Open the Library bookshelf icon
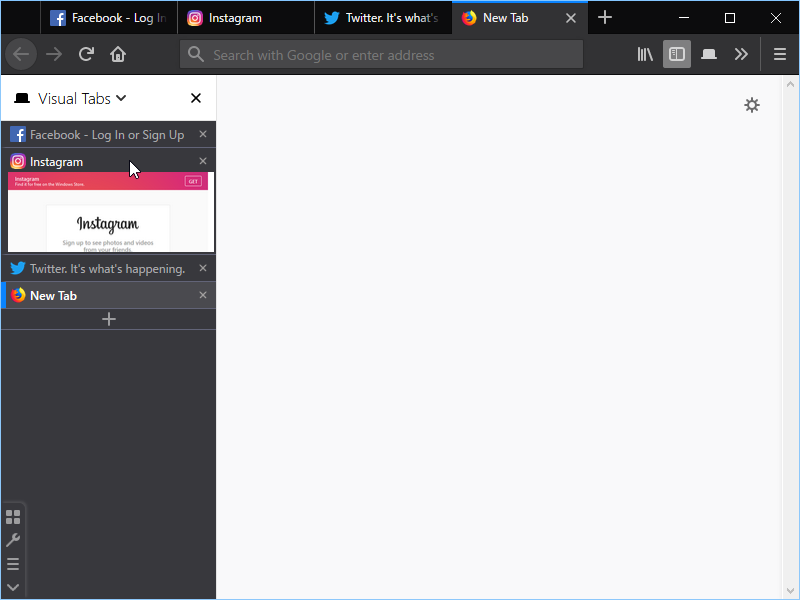Image resolution: width=800 pixels, height=600 pixels. (645, 54)
